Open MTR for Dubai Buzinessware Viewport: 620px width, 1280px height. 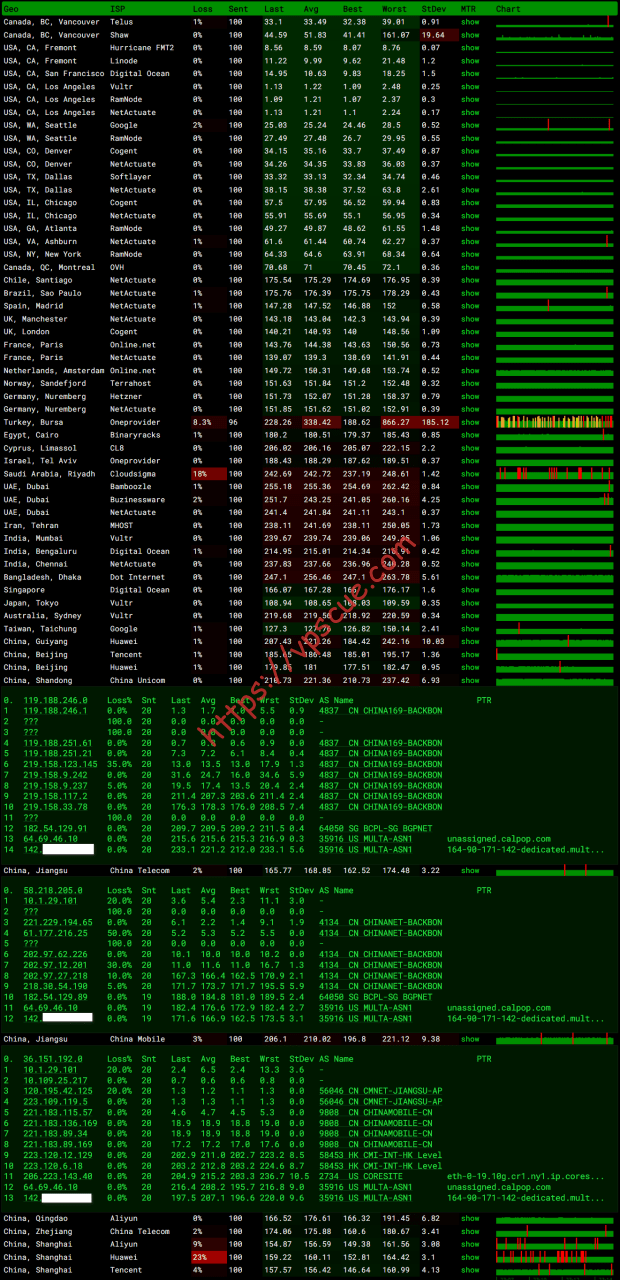(x=470, y=499)
